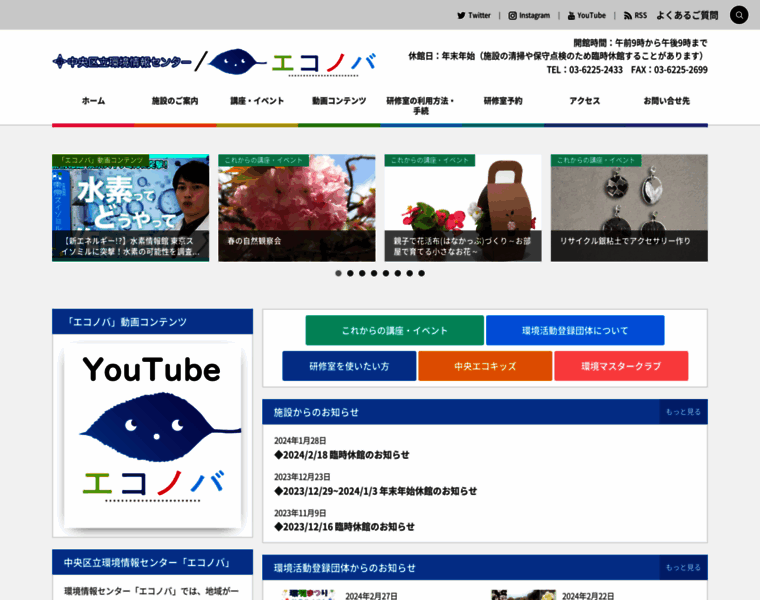760x600 pixels.
Task: Select the fifth carousel pagination dot
Action: point(386,273)
